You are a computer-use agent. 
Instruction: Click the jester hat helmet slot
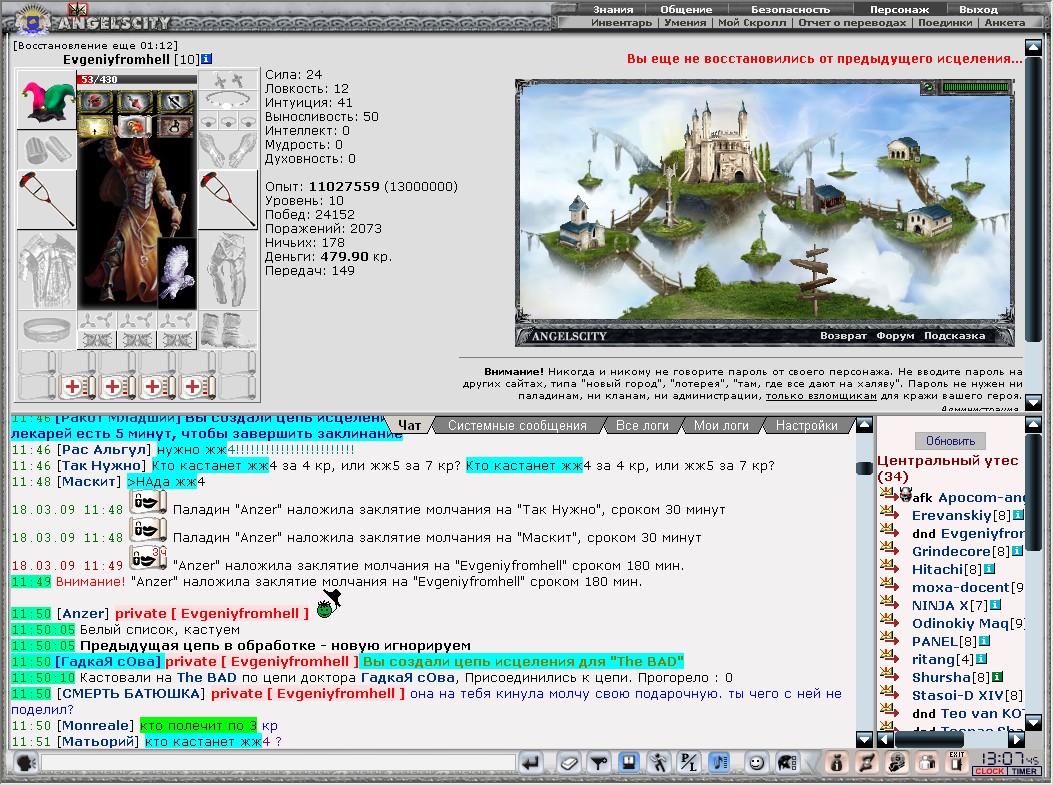pyautogui.click(x=46, y=99)
